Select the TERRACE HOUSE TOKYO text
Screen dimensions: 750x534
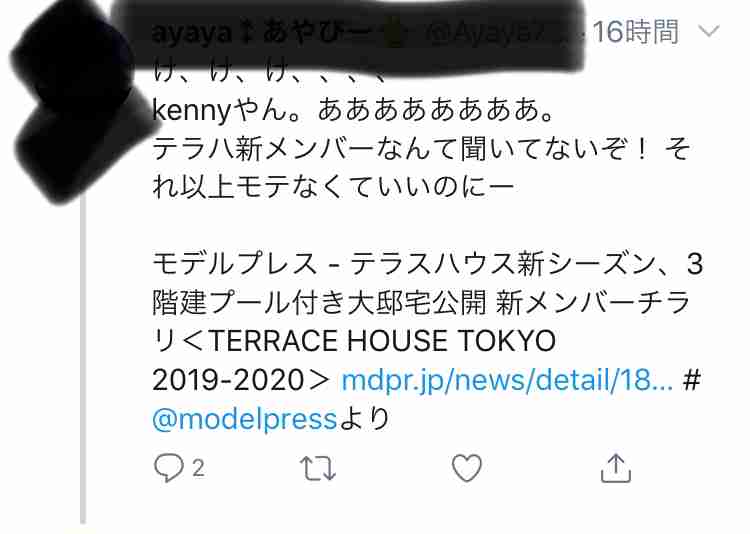click(x=382, y=341)
